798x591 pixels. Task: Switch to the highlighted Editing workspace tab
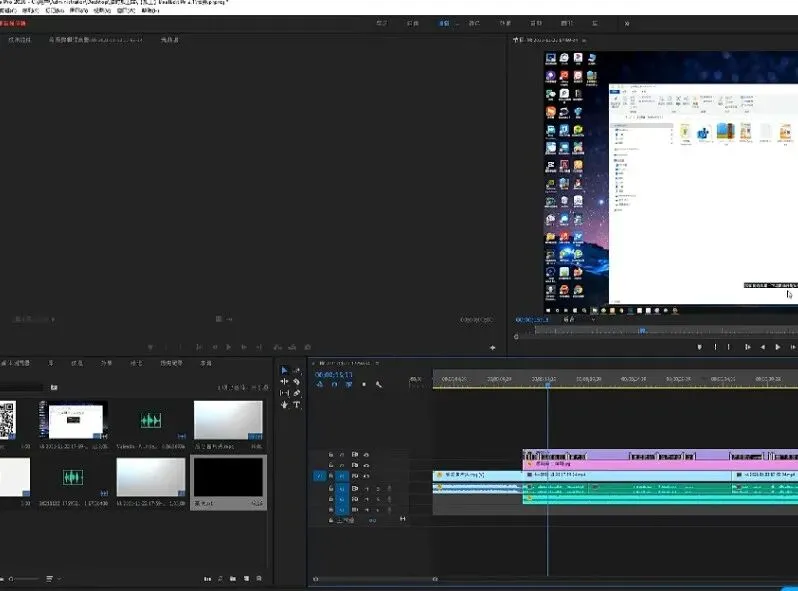442,22
